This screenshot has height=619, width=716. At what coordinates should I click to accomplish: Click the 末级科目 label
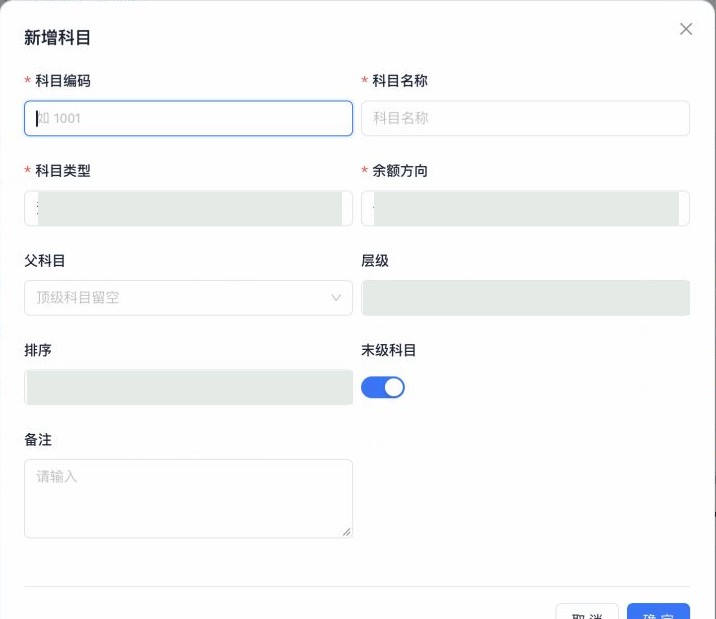pos(389,350)
